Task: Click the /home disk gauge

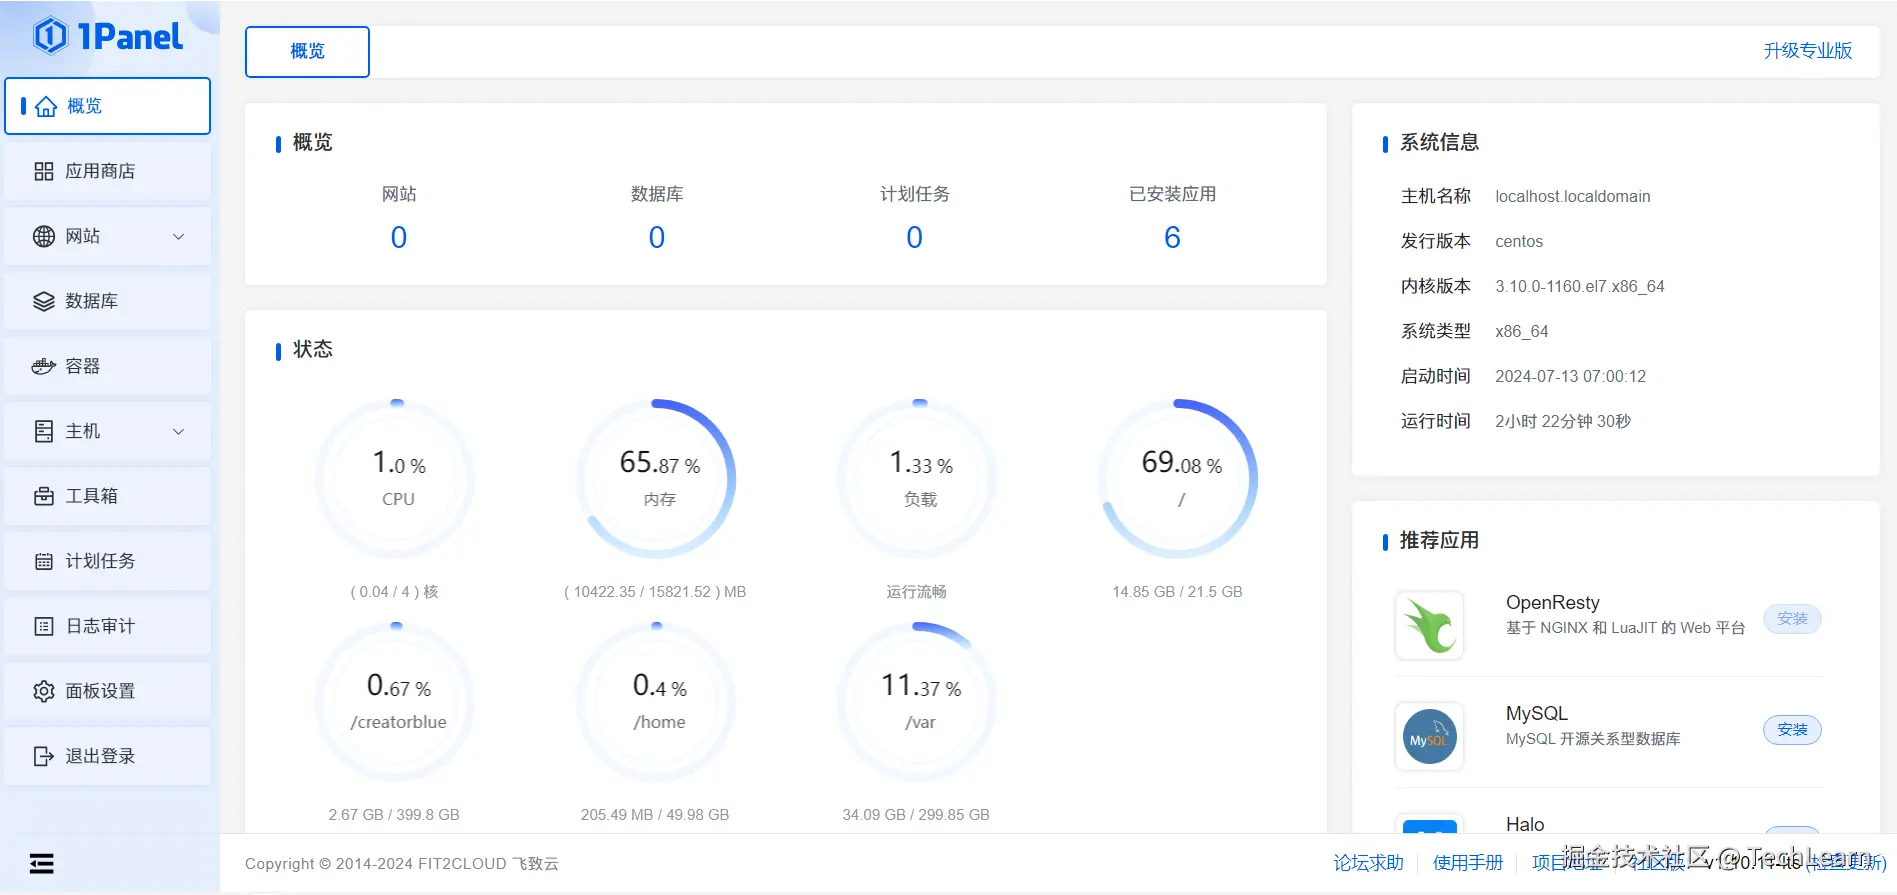Action: pyautogui.click(x=658, y=702)
